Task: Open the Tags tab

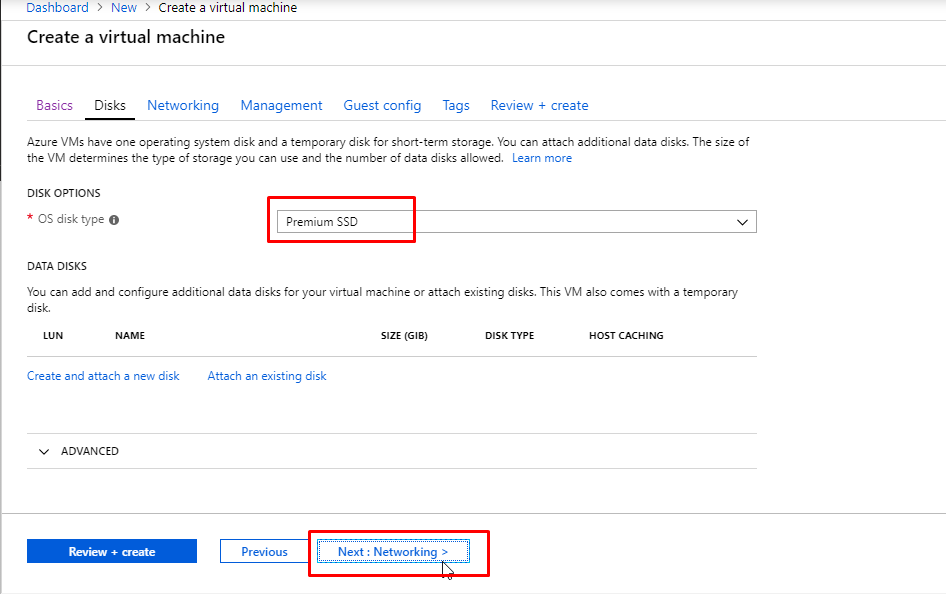Action: pyautogui.click(x=456, y=105)
